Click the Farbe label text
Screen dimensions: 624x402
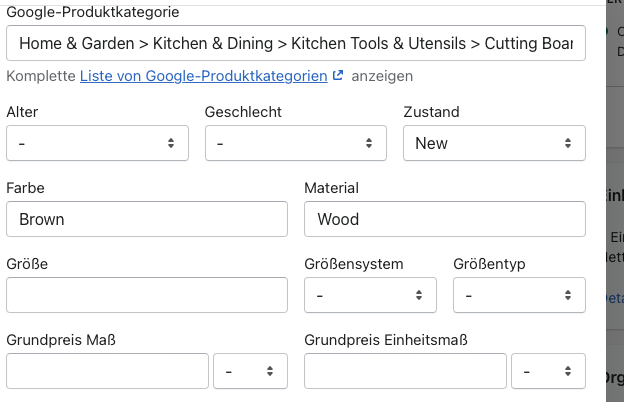(x=25, y=188)
